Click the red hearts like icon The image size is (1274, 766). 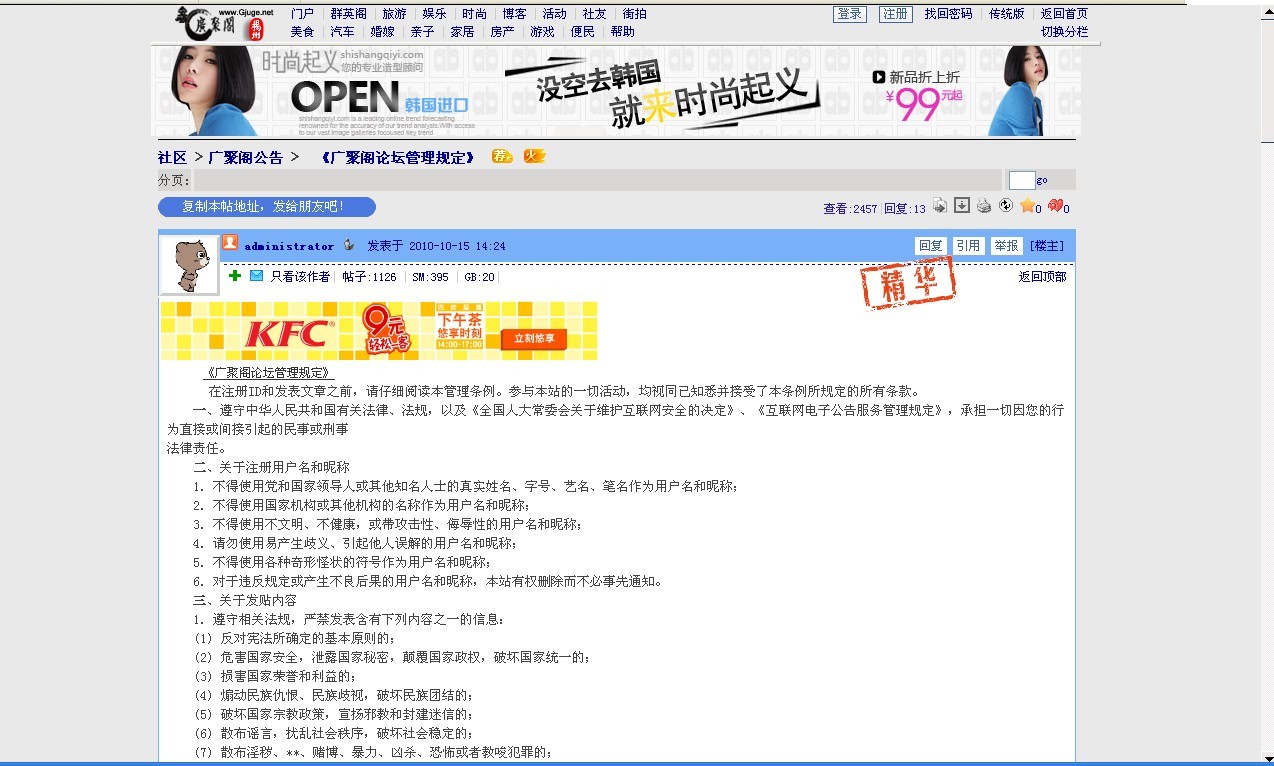(1055, 205)
